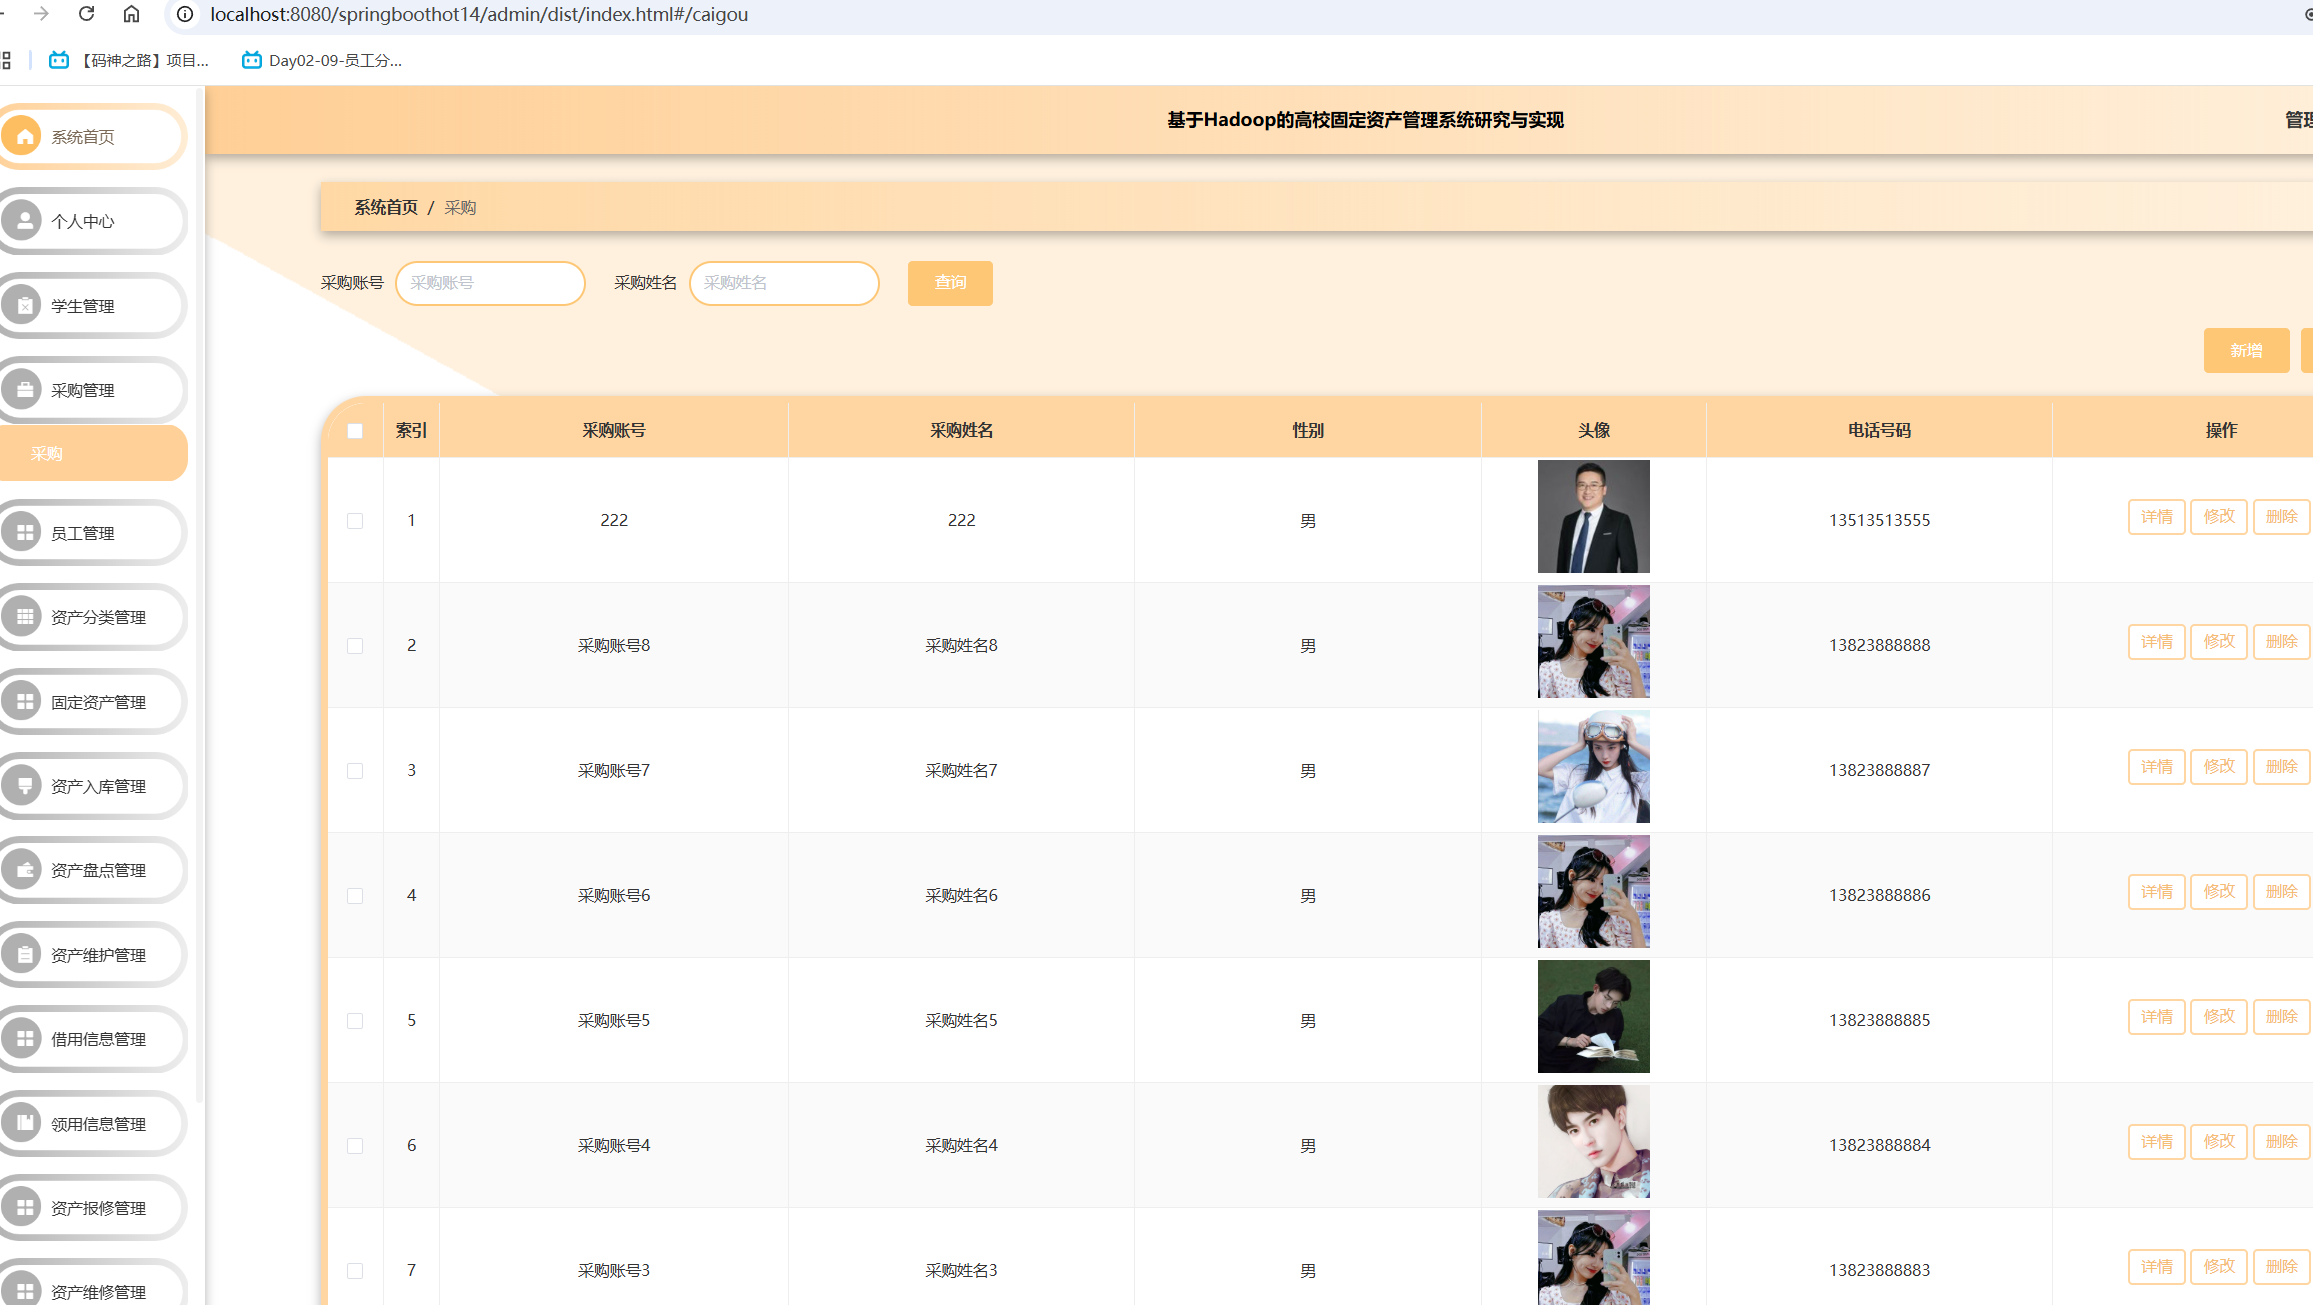Click the 新增 add button
This screenshot has height=1305, width=2313.
click(2246, 350)
